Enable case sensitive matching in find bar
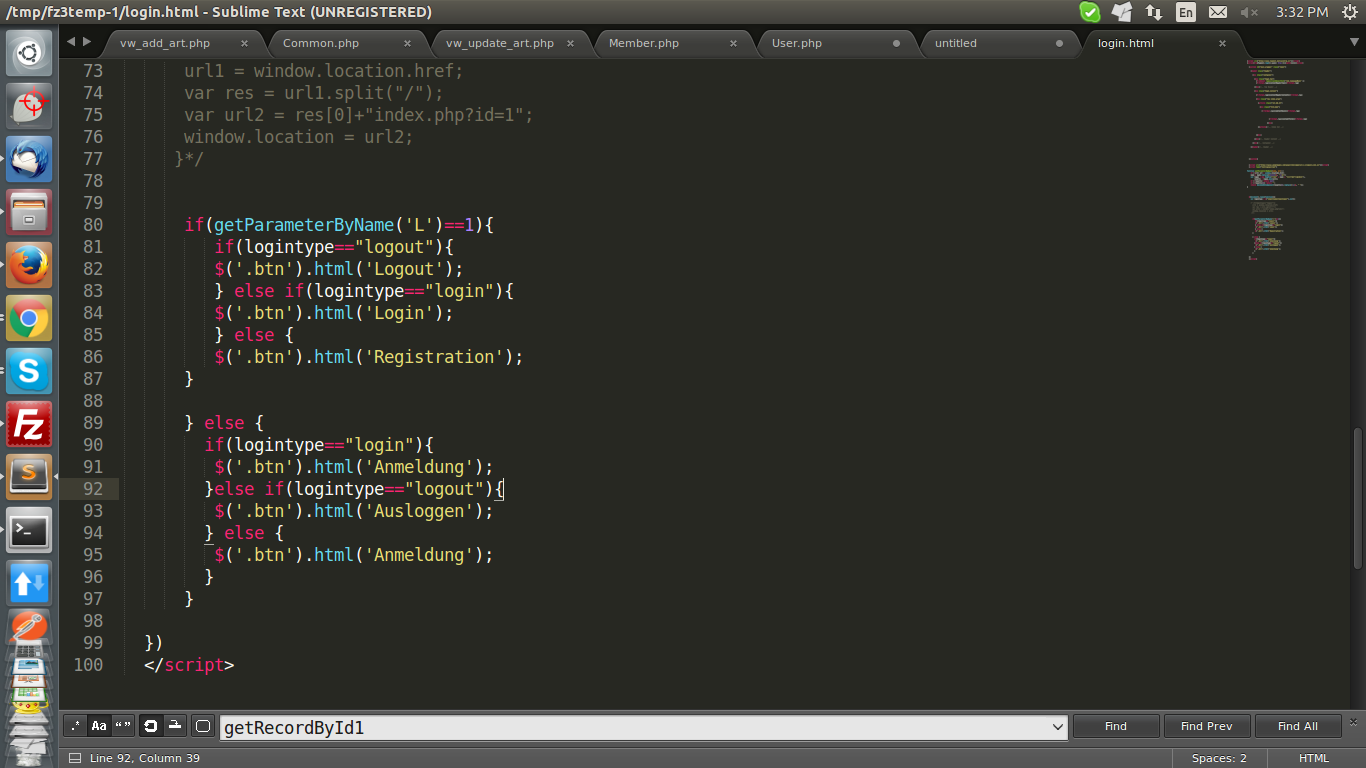1366x768 pixels. [99, 727]
